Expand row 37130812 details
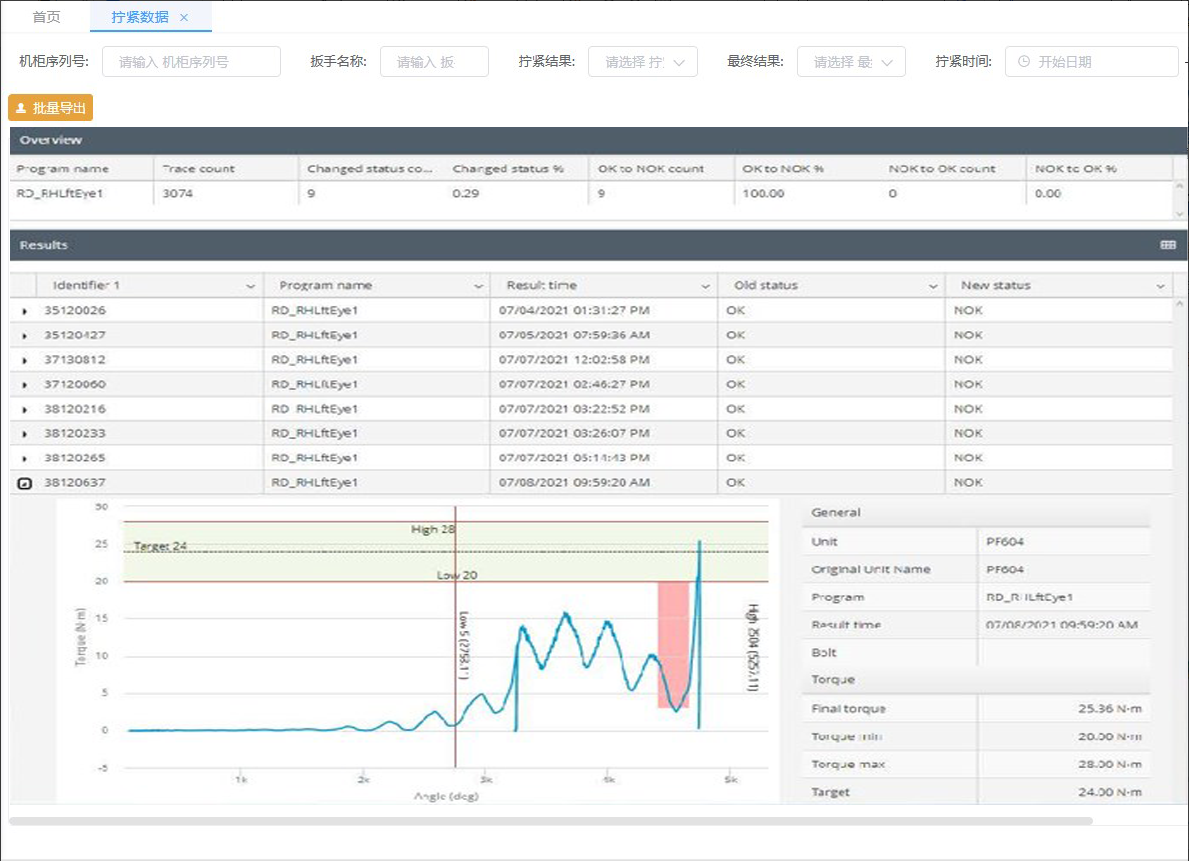 click(24, 360)
